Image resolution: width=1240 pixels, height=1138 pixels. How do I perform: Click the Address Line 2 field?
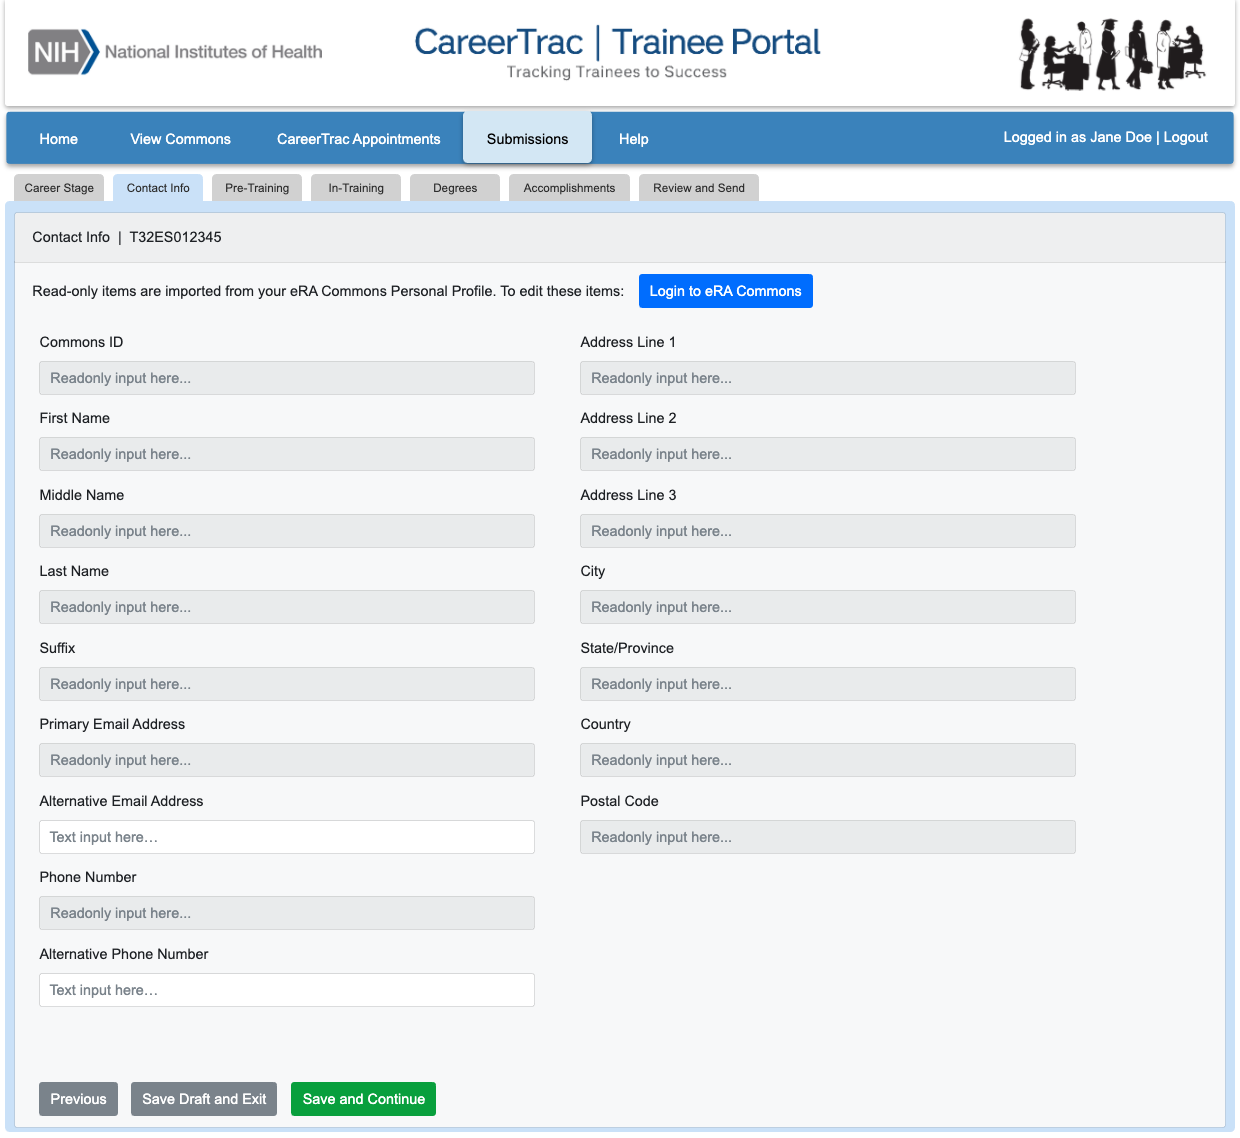coord(828,454)
